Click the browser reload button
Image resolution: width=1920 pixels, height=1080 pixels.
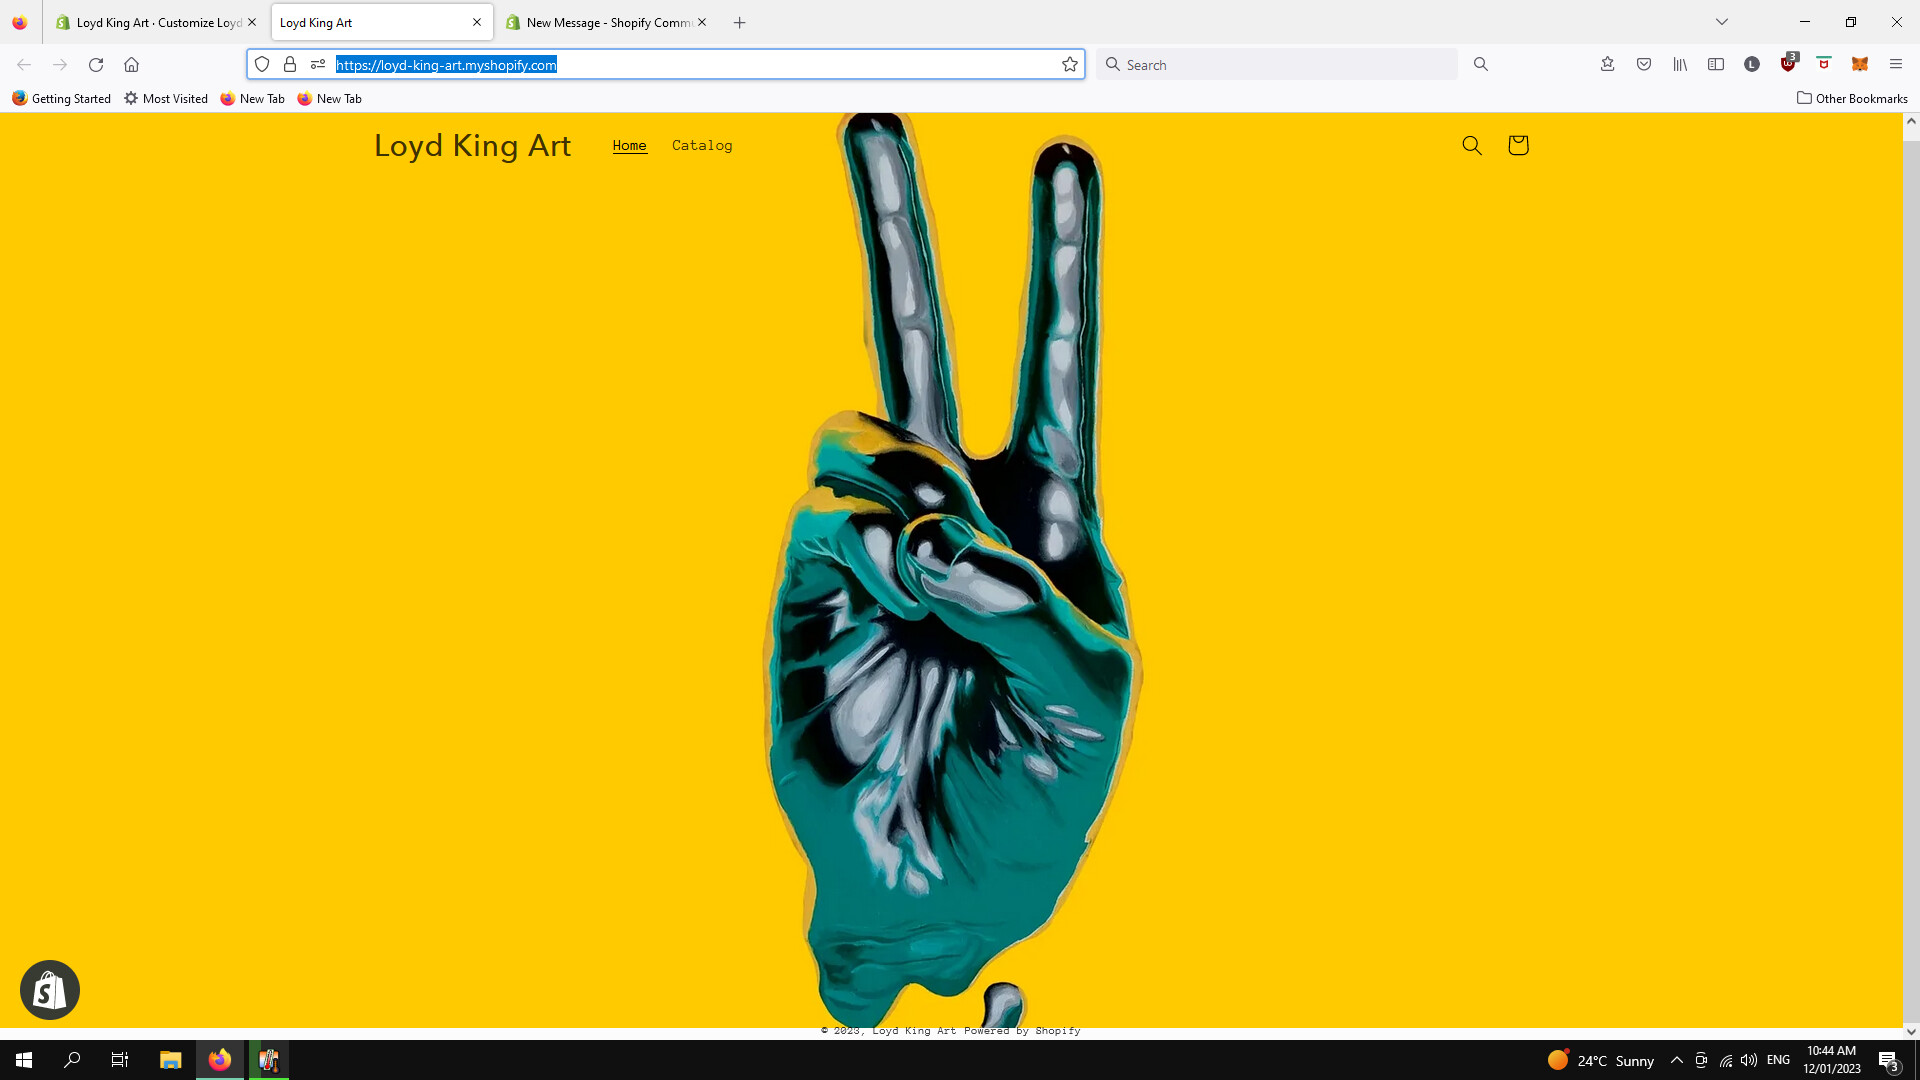click(96, 65)
